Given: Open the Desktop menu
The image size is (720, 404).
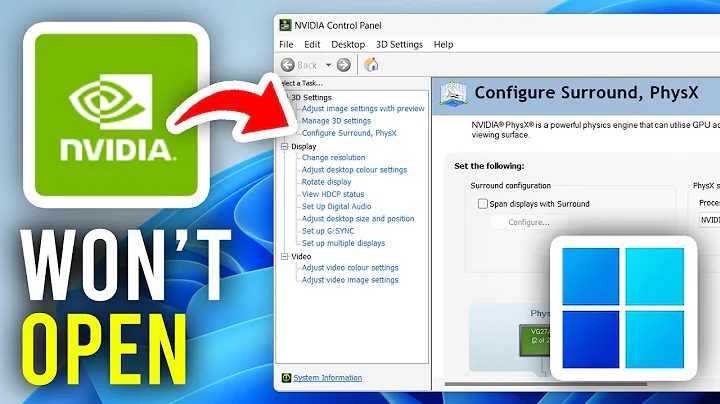Looking at the screenshot, I should pyautogui.click(x=348, y=45).
